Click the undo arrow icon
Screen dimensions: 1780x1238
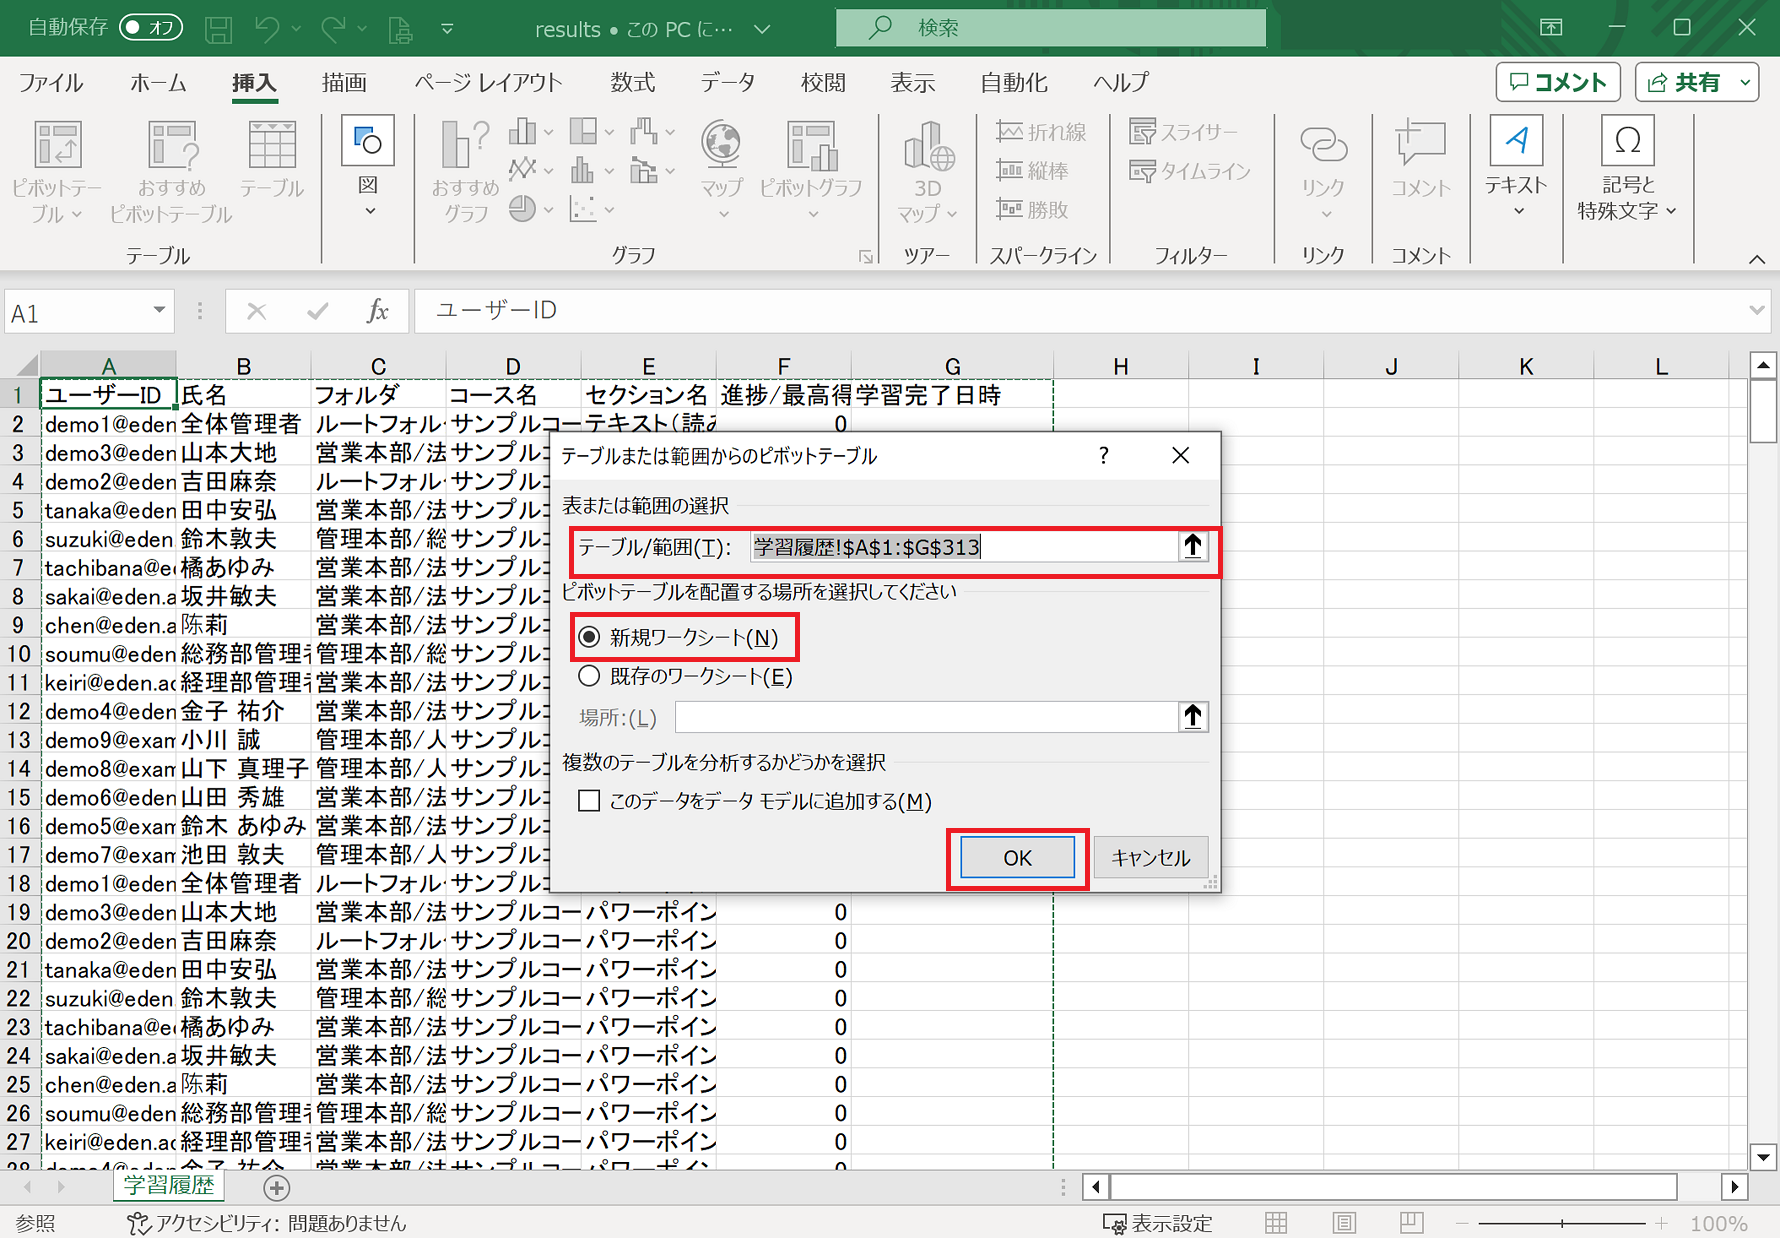click(x=267, y=29)
